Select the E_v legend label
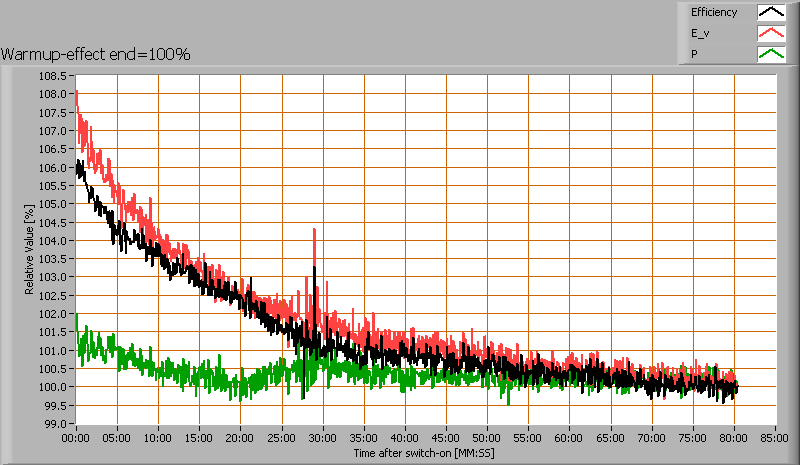 point(701,33)
